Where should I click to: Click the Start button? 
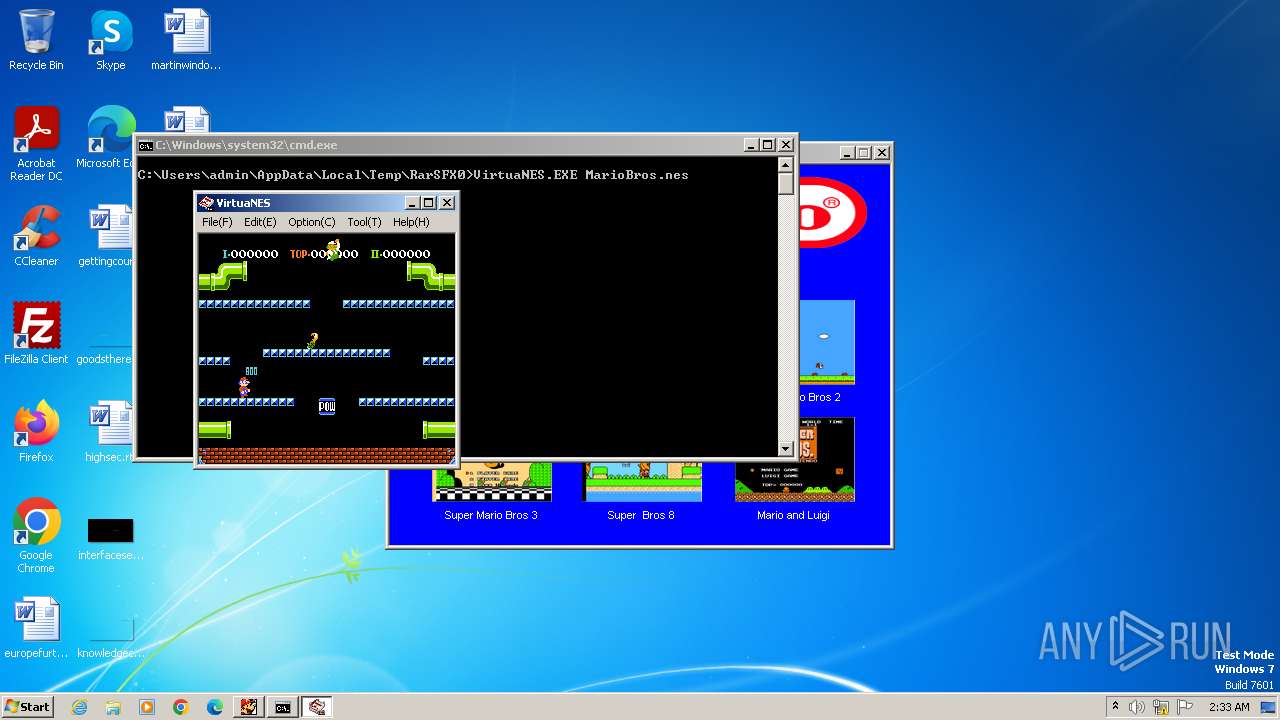(27, 707)
